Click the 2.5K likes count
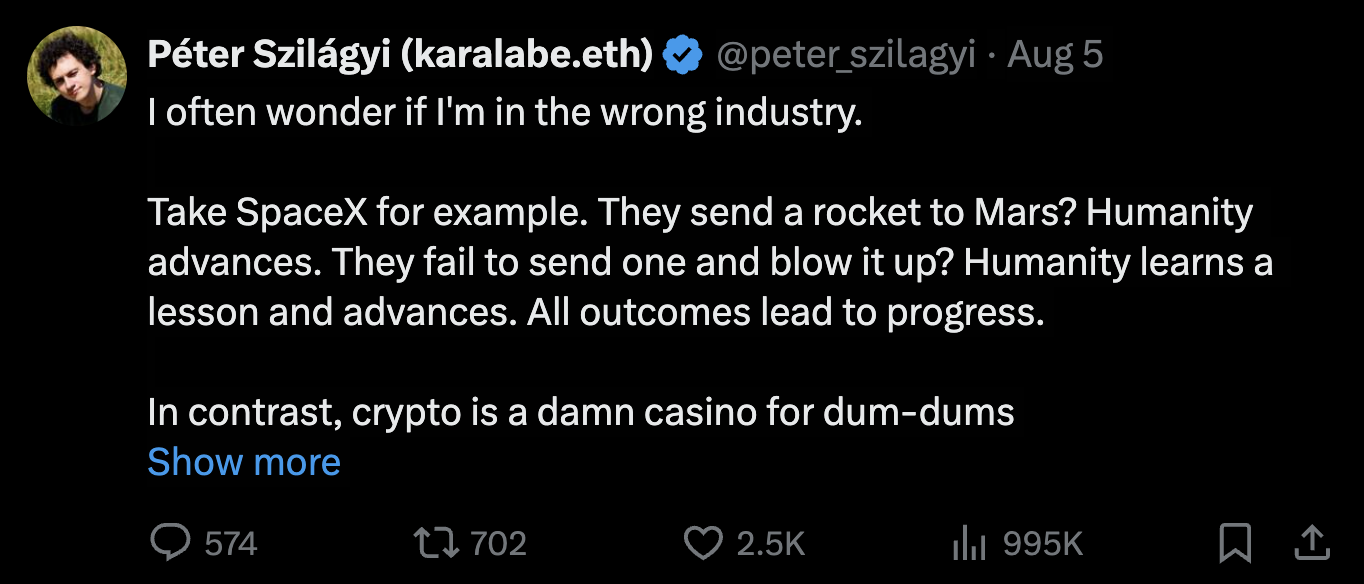 [x=771, y=543]
